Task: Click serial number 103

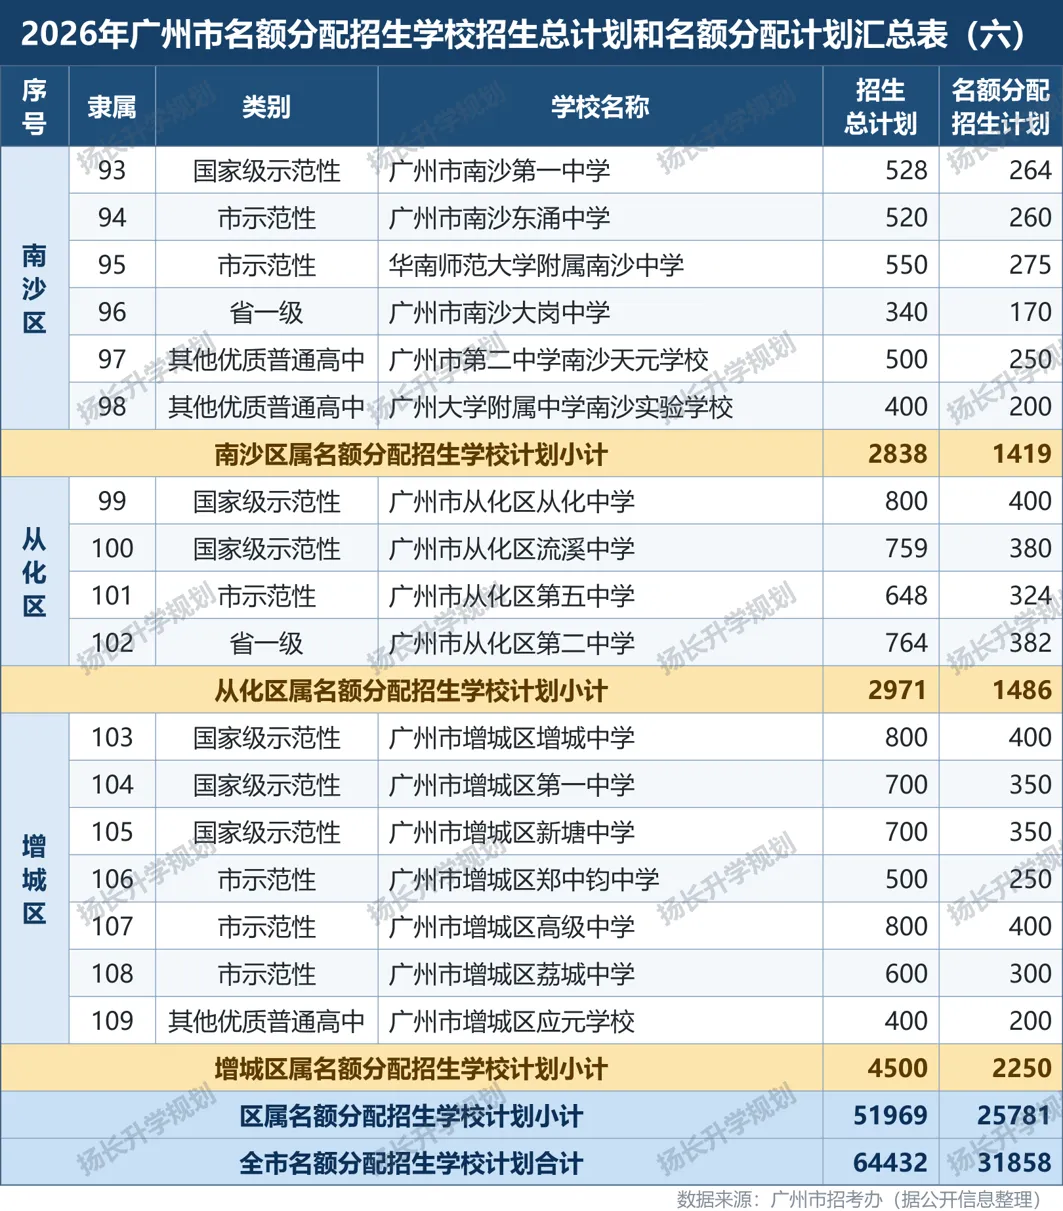Action: (x=112, y=738)
